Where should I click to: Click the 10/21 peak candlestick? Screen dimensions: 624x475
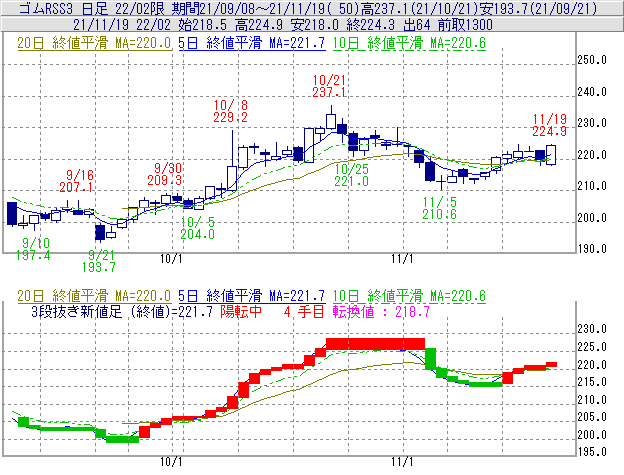331,117
